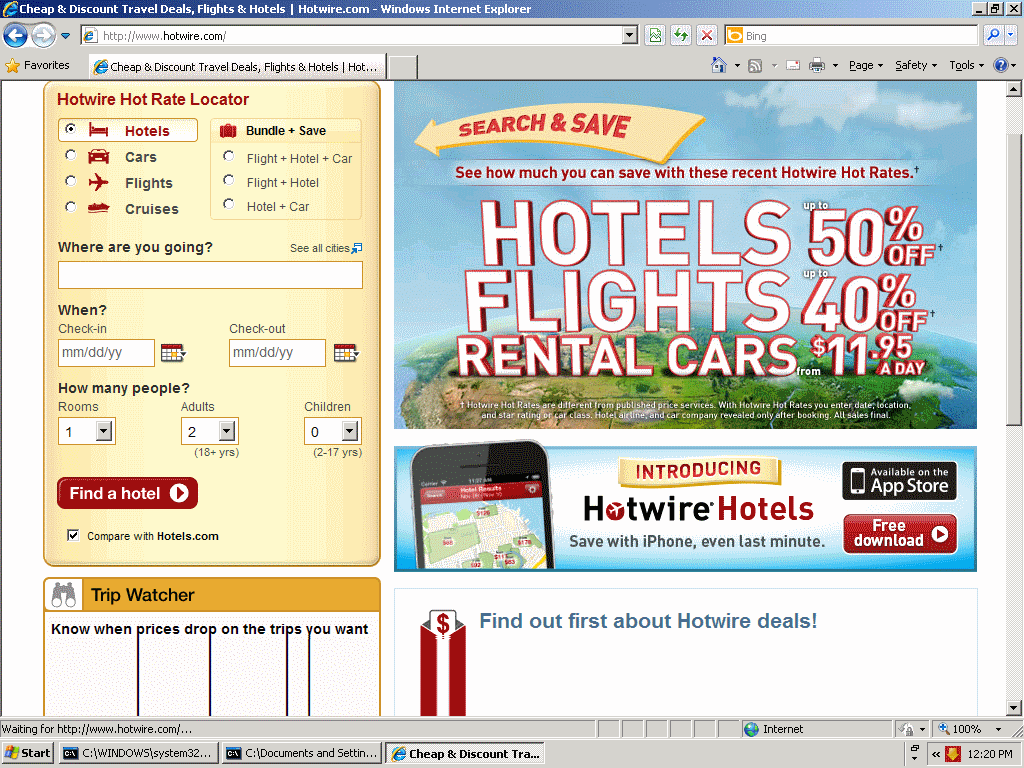The height and width of the screenshot is (768, 1024).
Task: Click the Bing search box
Action: (x=852, y=35)
